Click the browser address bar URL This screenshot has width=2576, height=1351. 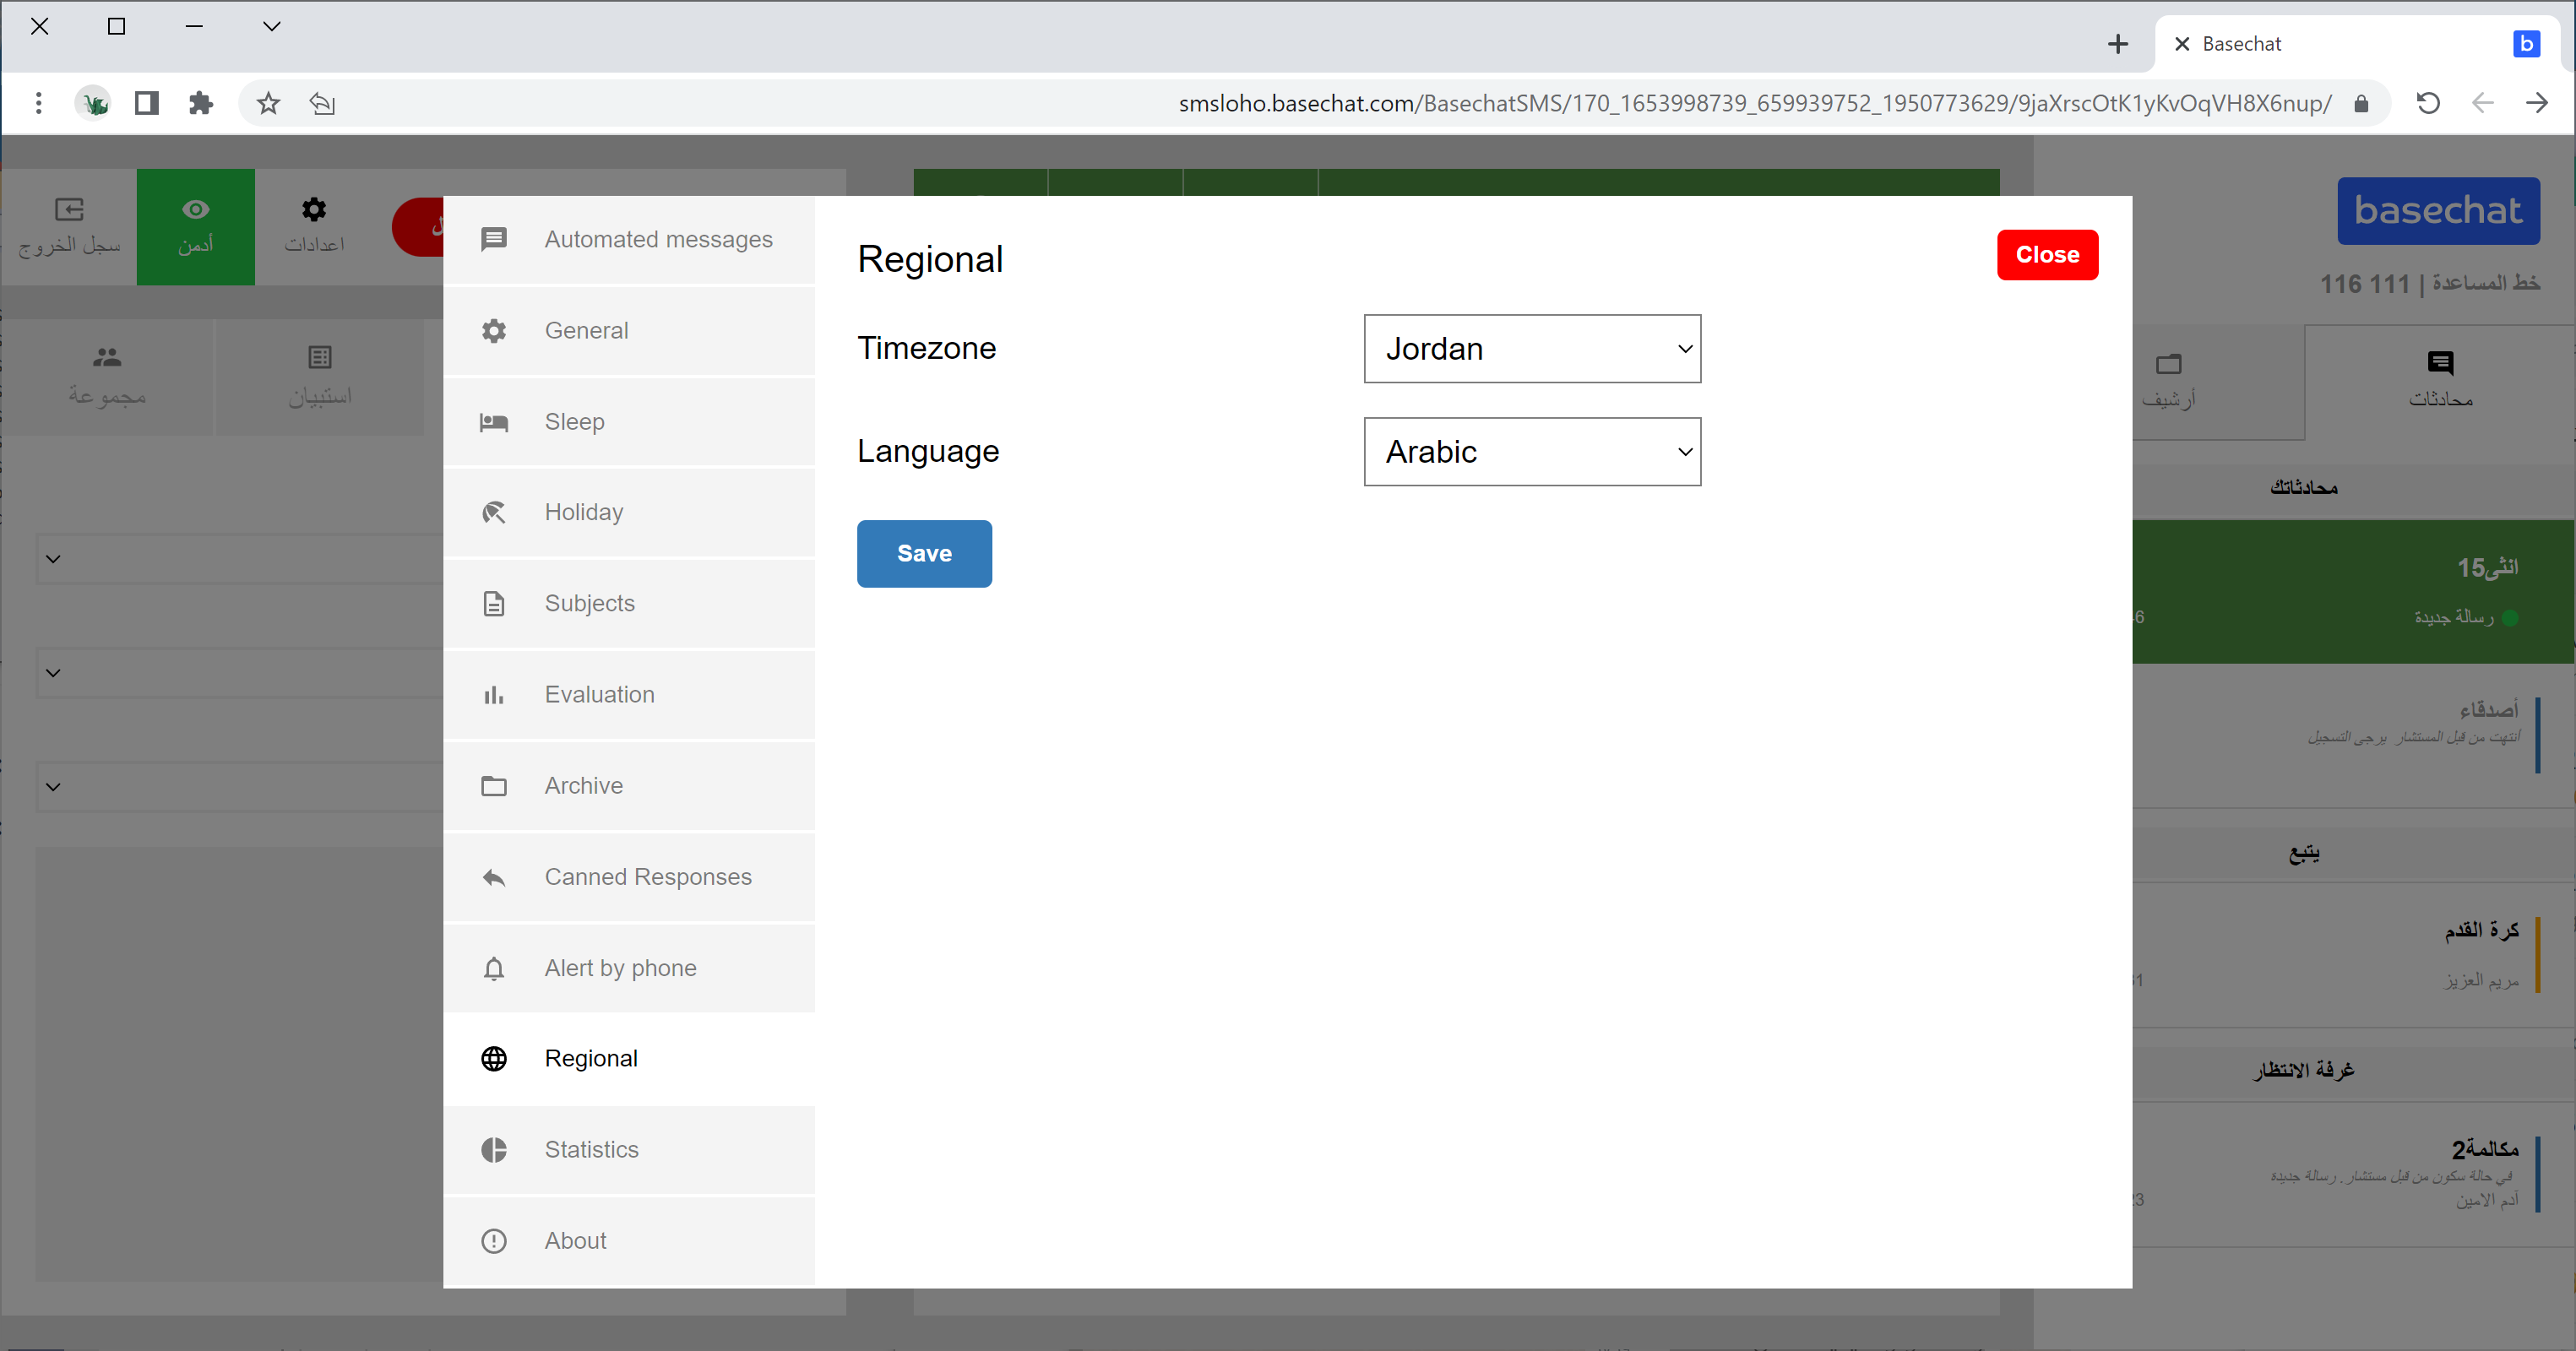pyautogui.click(x=1754, y=103)
